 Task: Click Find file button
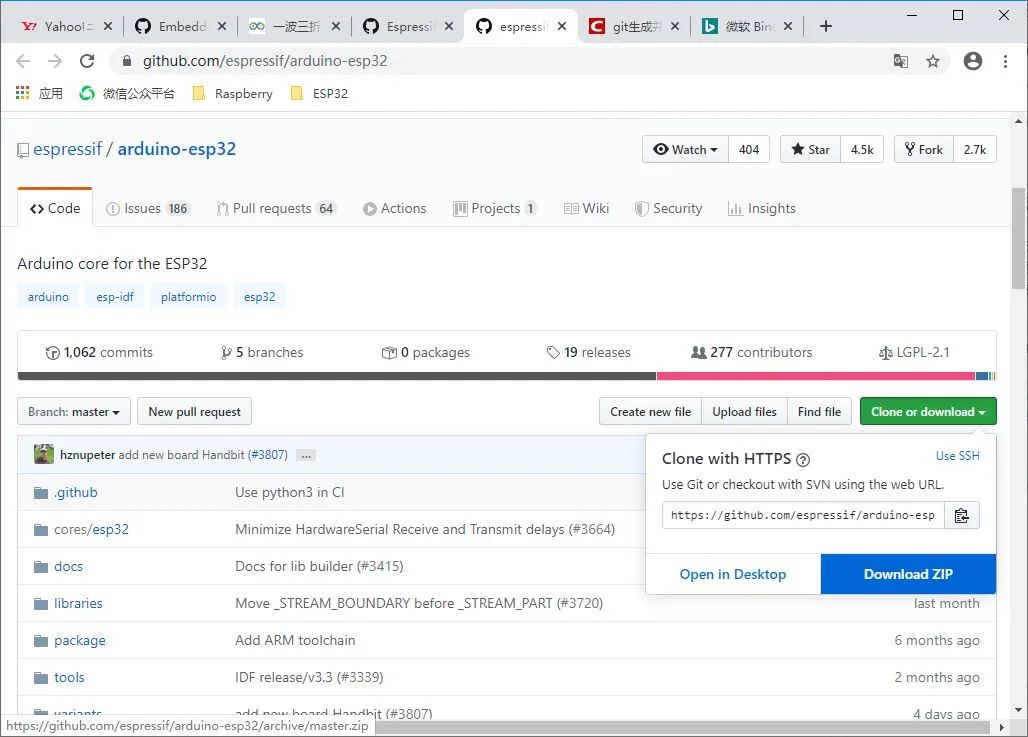tap(820, 412)
